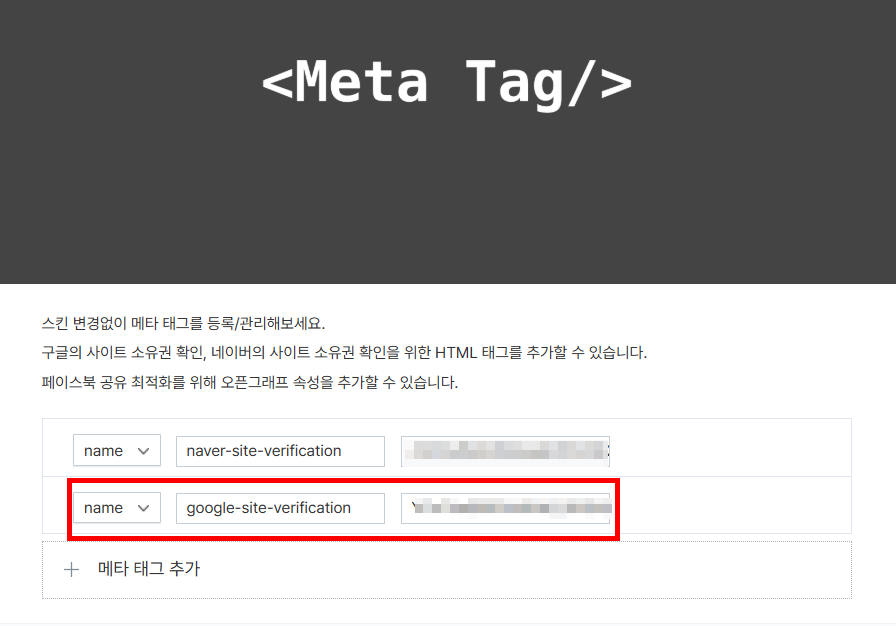Open the name dropdown in the naver row
This screenshot has width=896, height=626.
(x=116, y=450)
